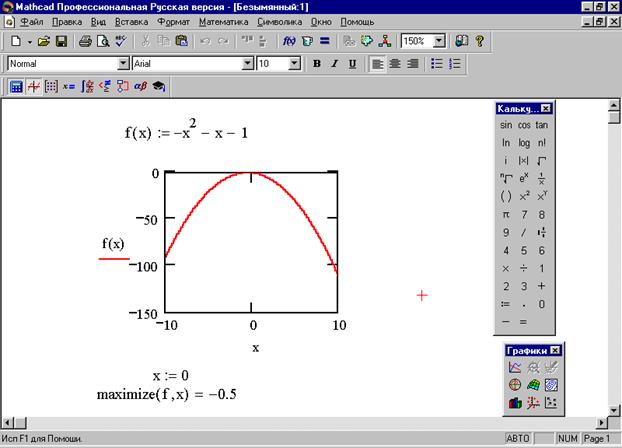Center align text
The width and height of the screenshot is (622, 448).
[395, 63]
